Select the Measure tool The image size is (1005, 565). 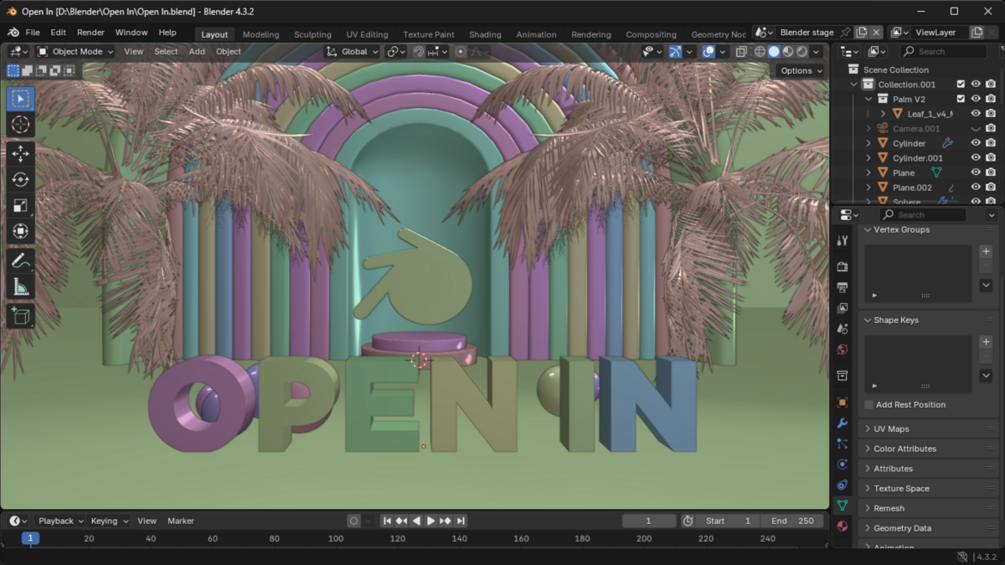tap(21, 287)
